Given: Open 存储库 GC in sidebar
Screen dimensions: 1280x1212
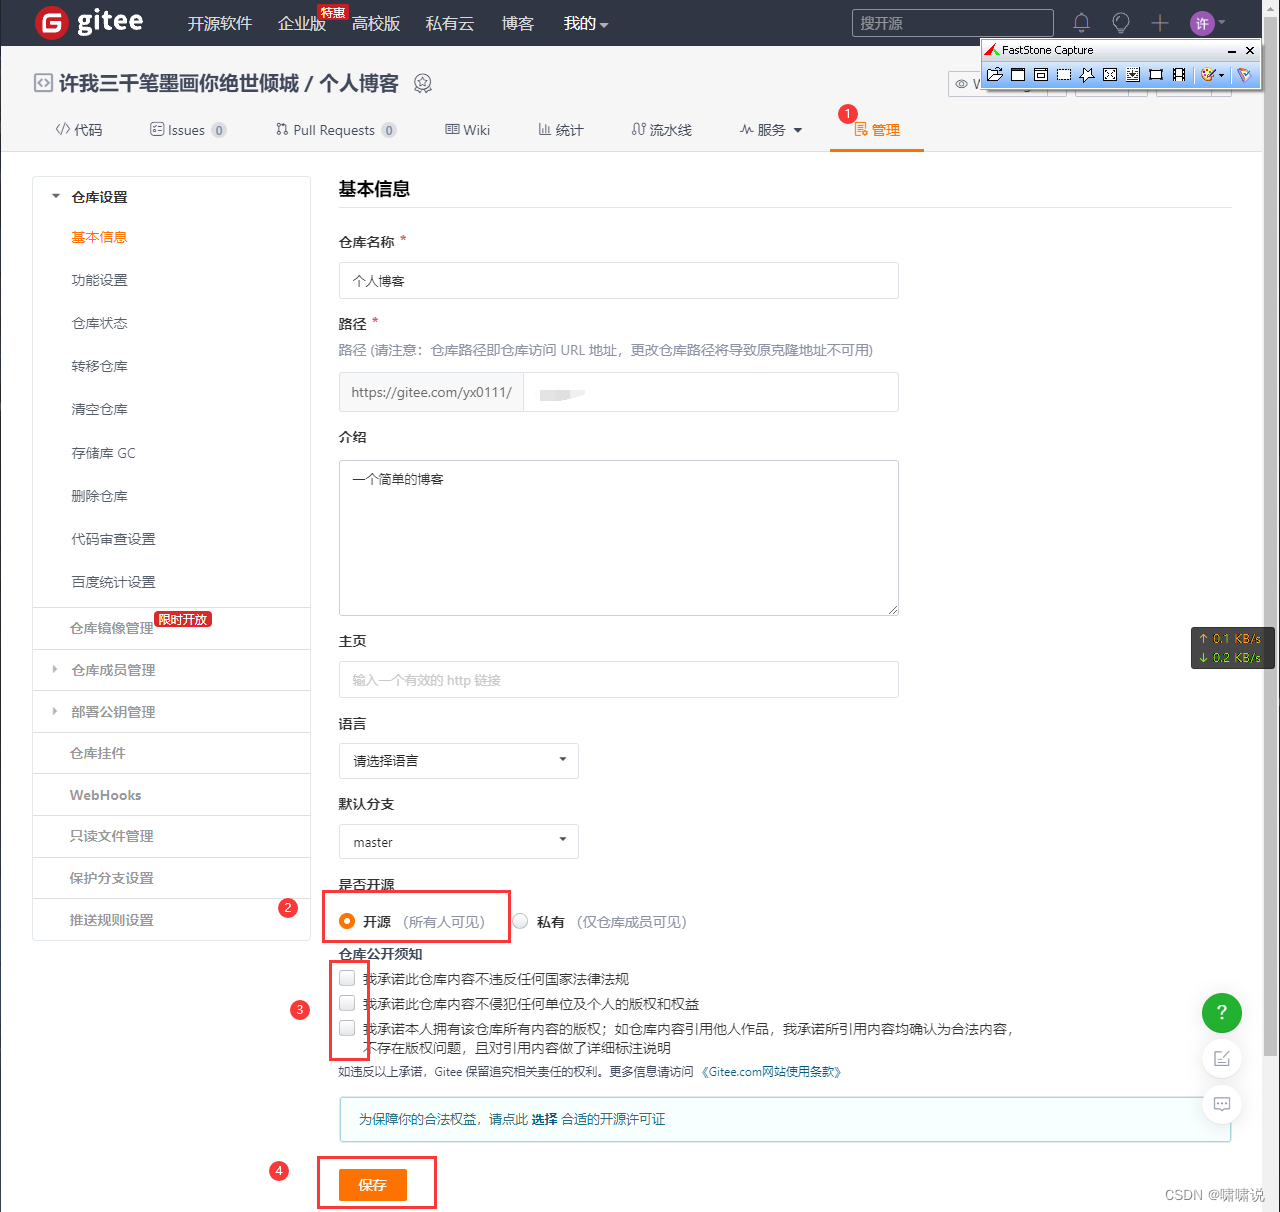Looking at the screenshot, I should tap(103, 453).
